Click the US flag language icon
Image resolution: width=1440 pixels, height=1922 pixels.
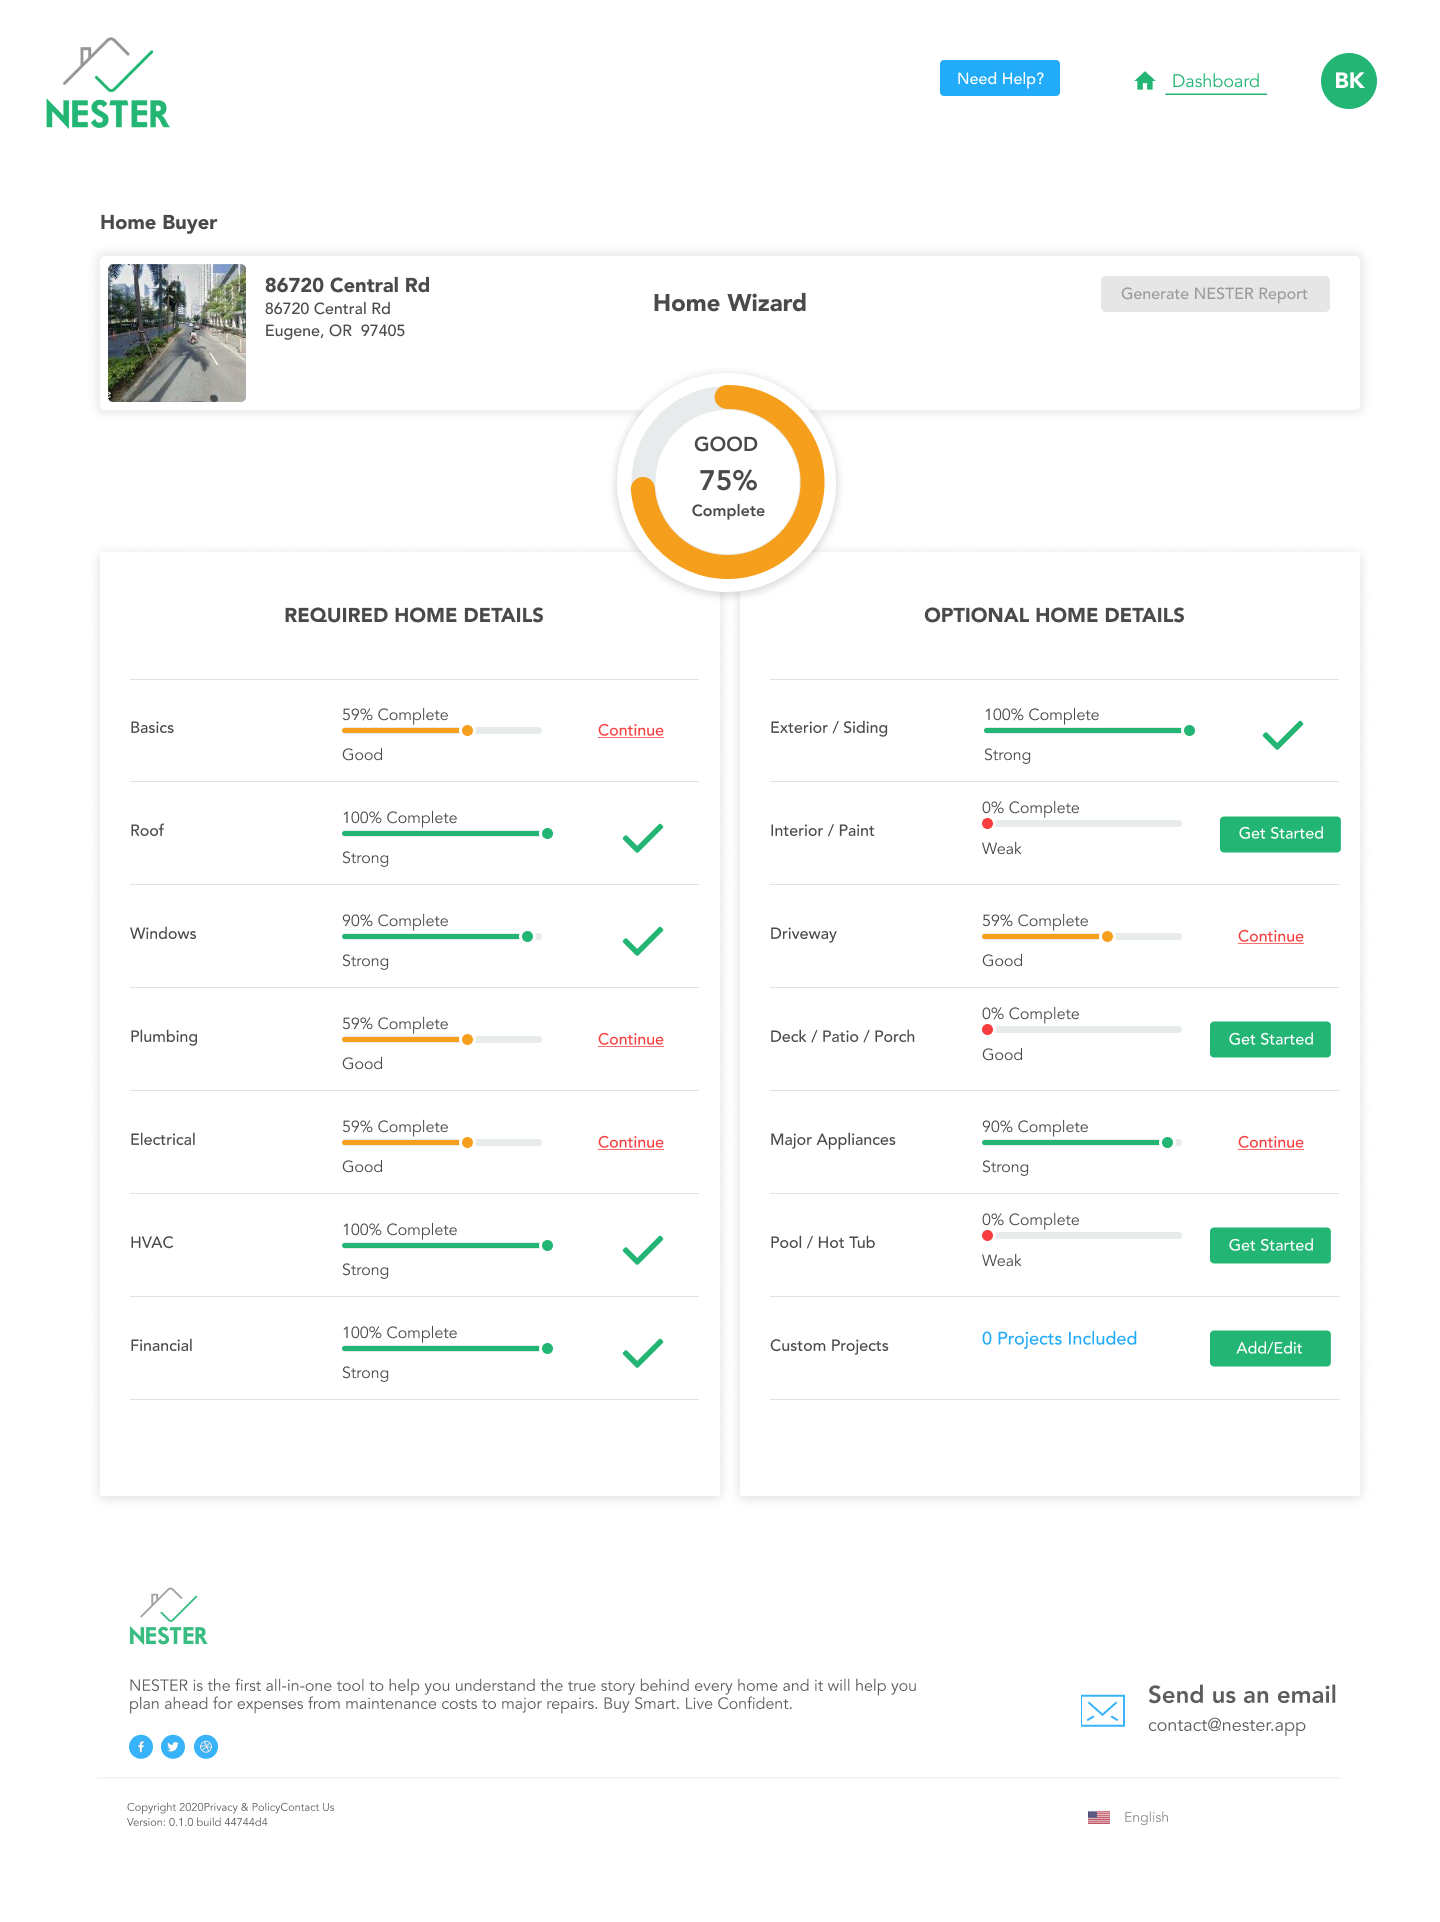(1099, 1817)
